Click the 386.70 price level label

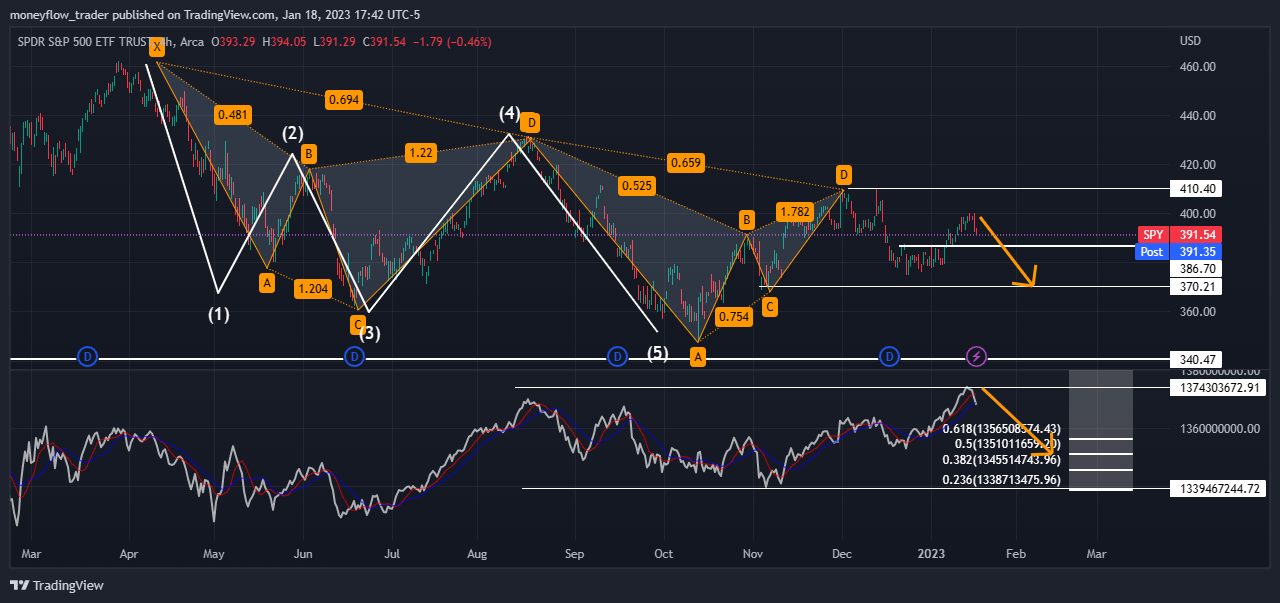point(1196,269)
